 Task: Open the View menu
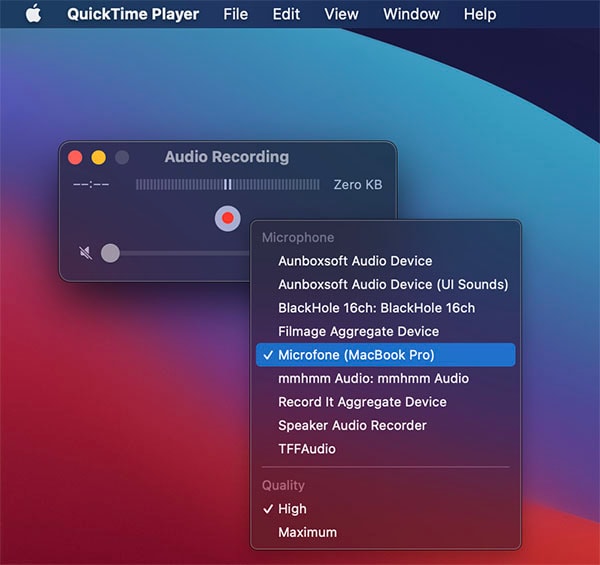tap(341, 15)
